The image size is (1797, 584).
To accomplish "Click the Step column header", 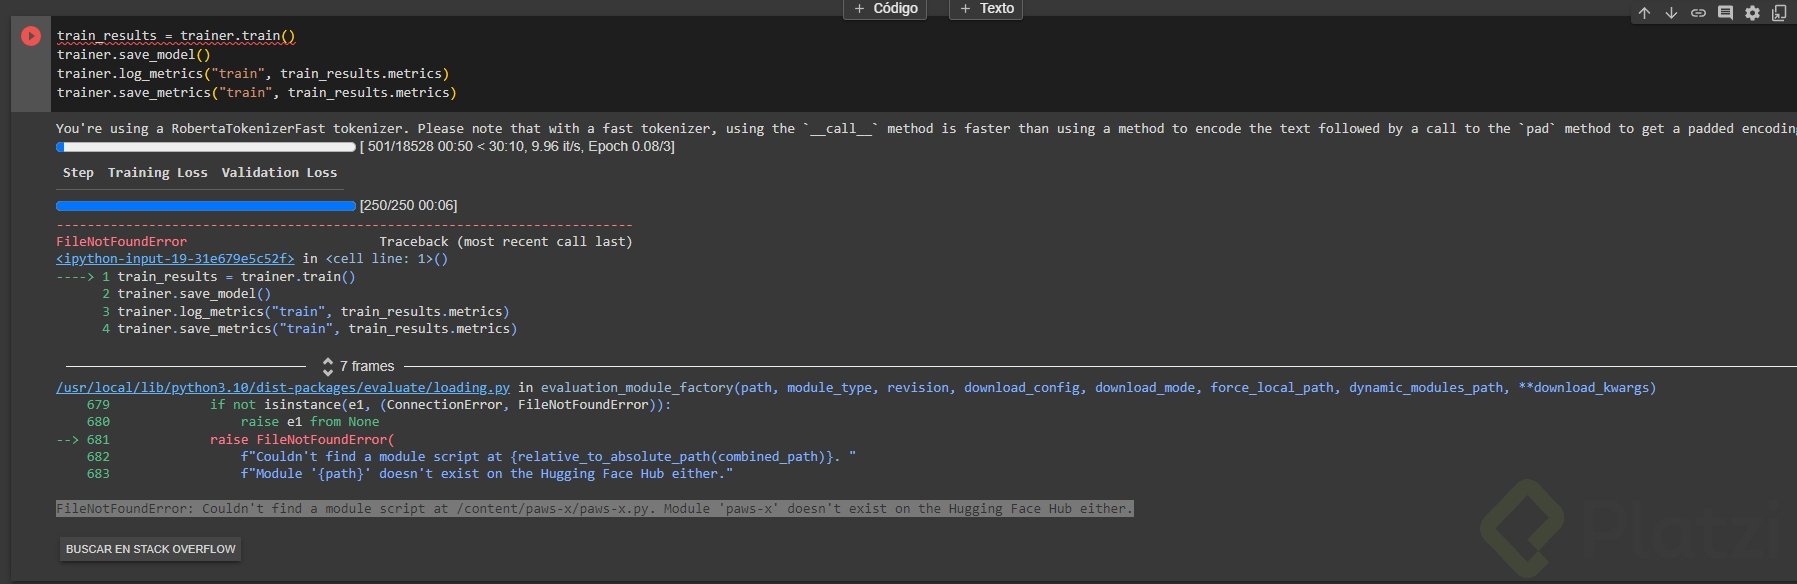I will 78,173.
